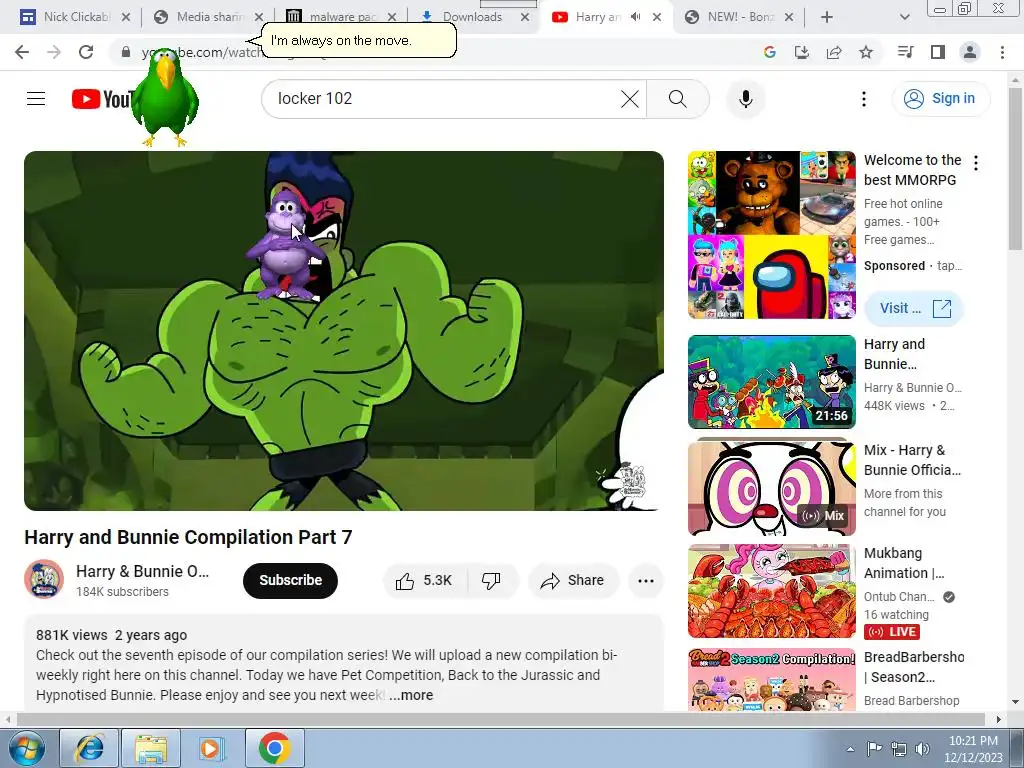The width and height of the screenshot is (1024, 768).
Task: Open the Chrome profile avatar
Action: (970, 52)
